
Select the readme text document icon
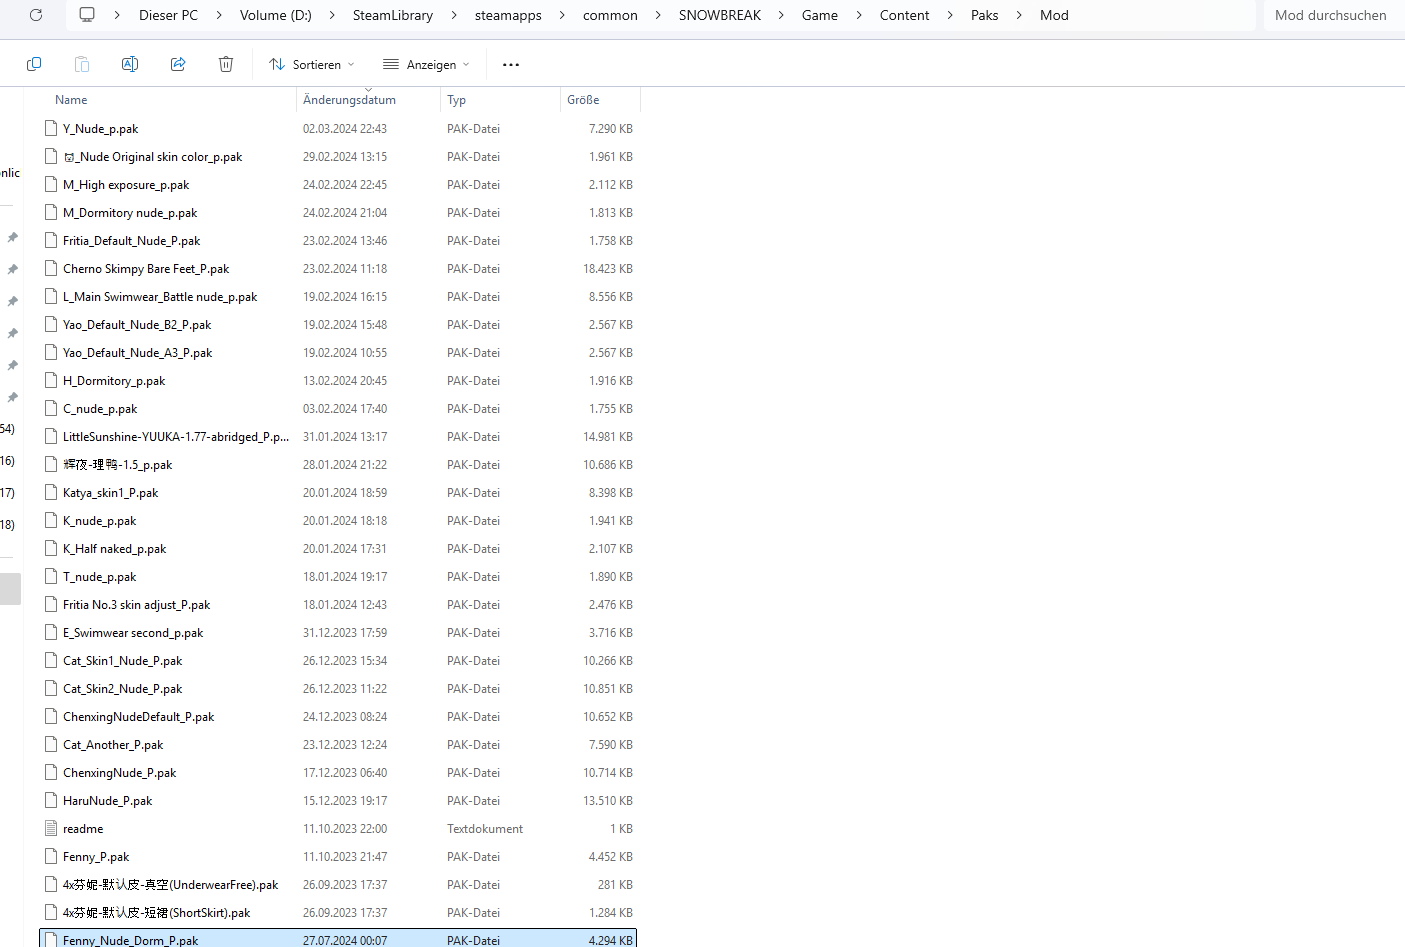point(51,829)
